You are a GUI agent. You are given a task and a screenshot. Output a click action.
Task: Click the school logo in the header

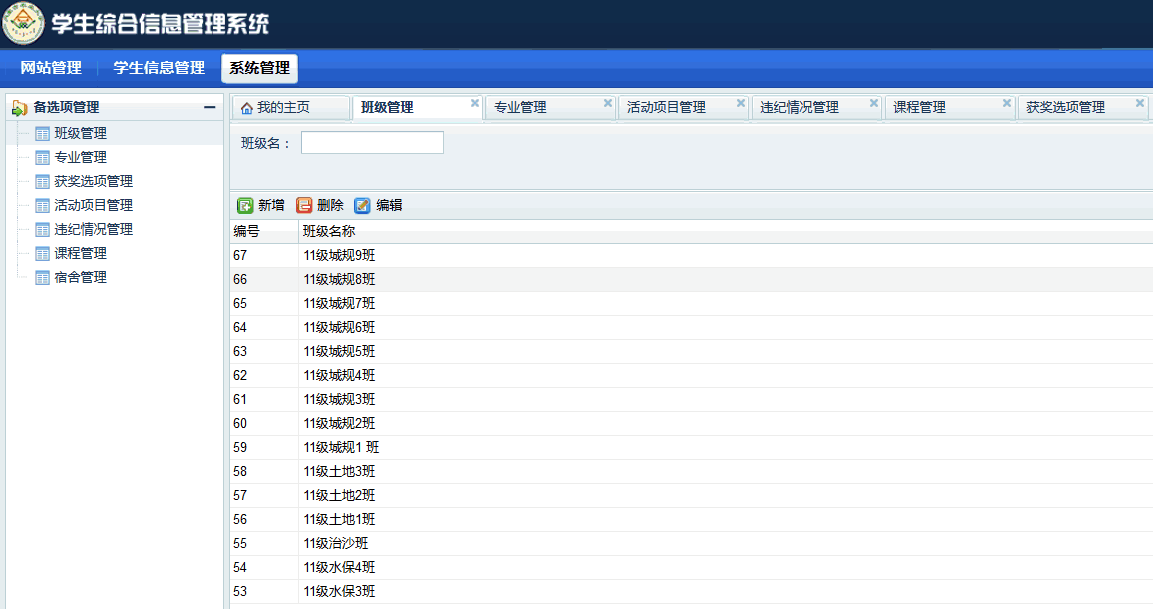[23, 24]
